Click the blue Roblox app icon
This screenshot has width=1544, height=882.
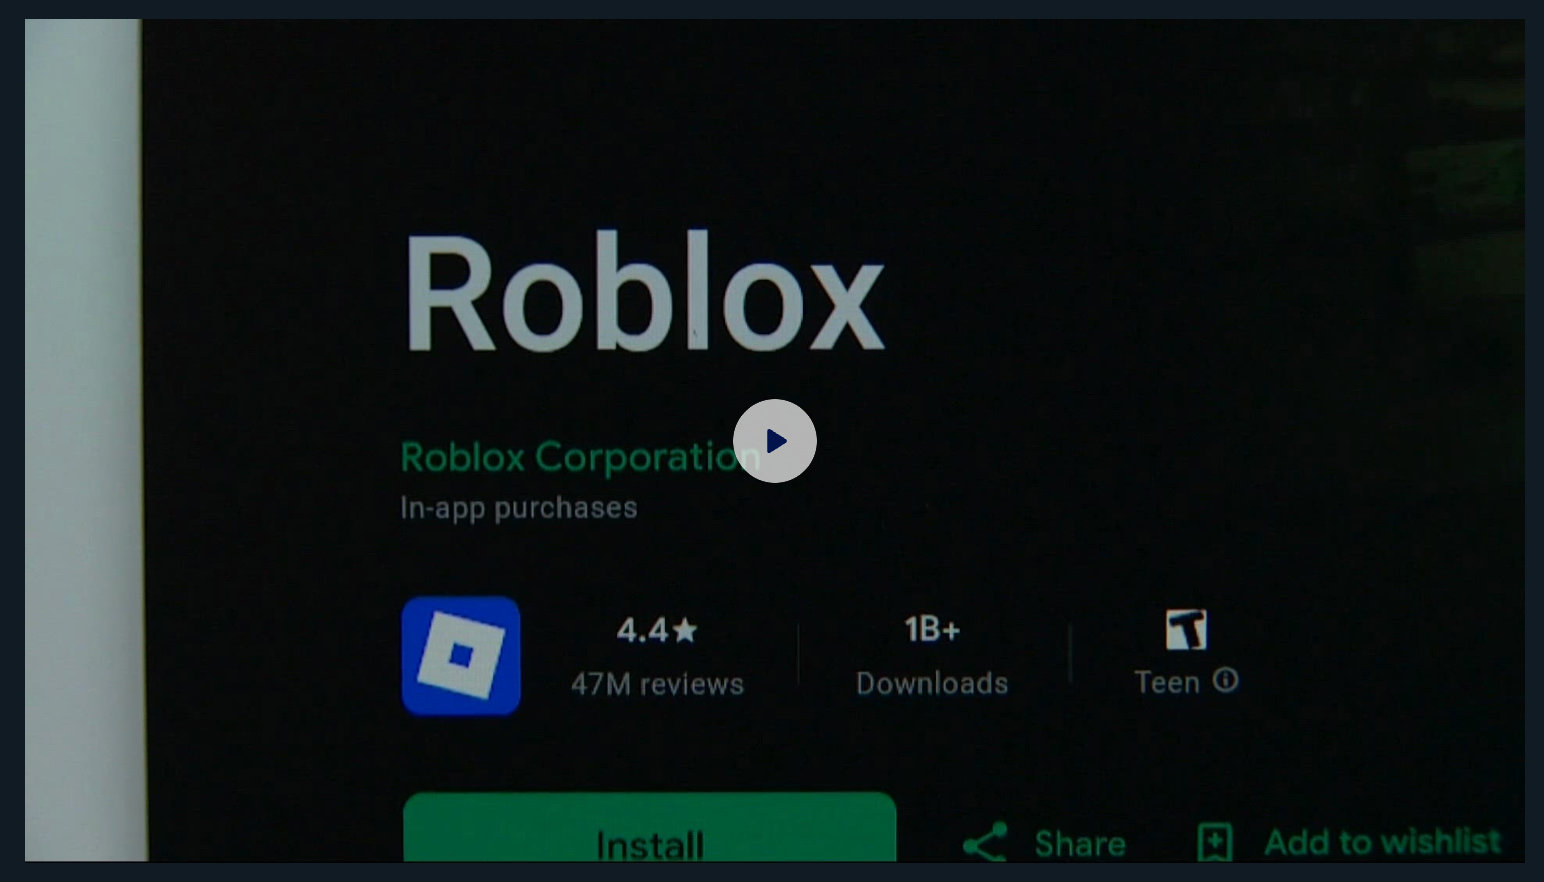pos(461,656)
